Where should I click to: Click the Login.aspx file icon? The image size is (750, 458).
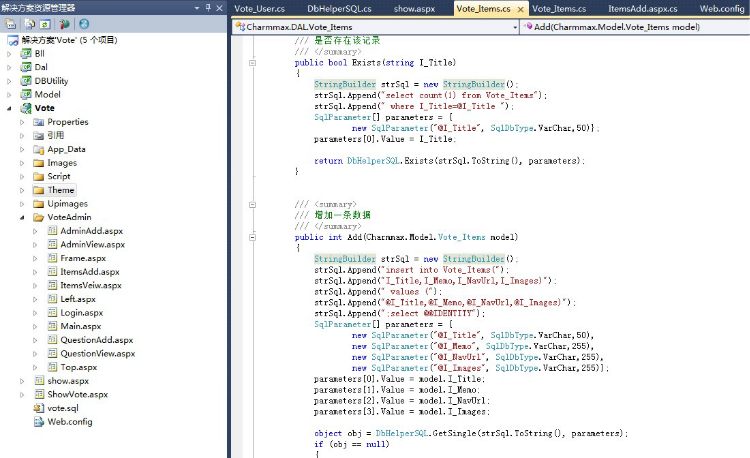pyautogui.click(x=53, y=313)
